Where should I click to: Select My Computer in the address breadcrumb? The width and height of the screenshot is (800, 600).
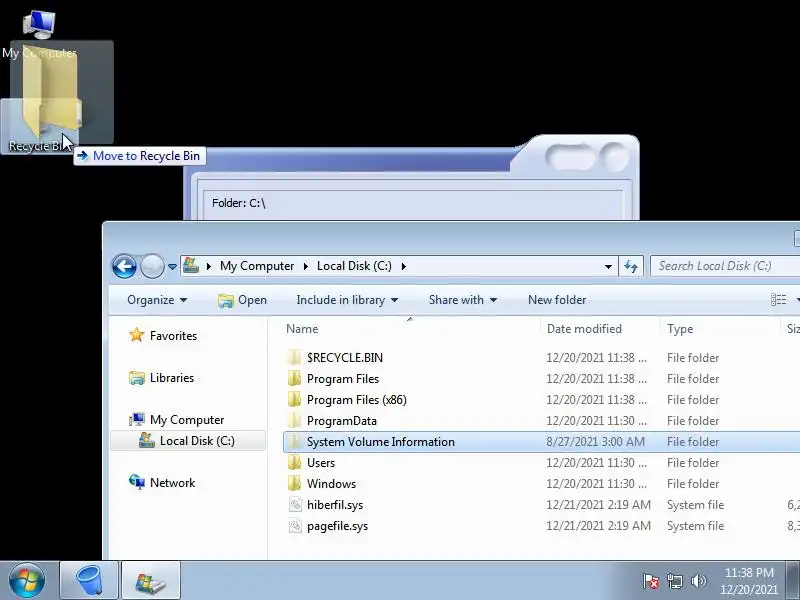coord(257,266)
